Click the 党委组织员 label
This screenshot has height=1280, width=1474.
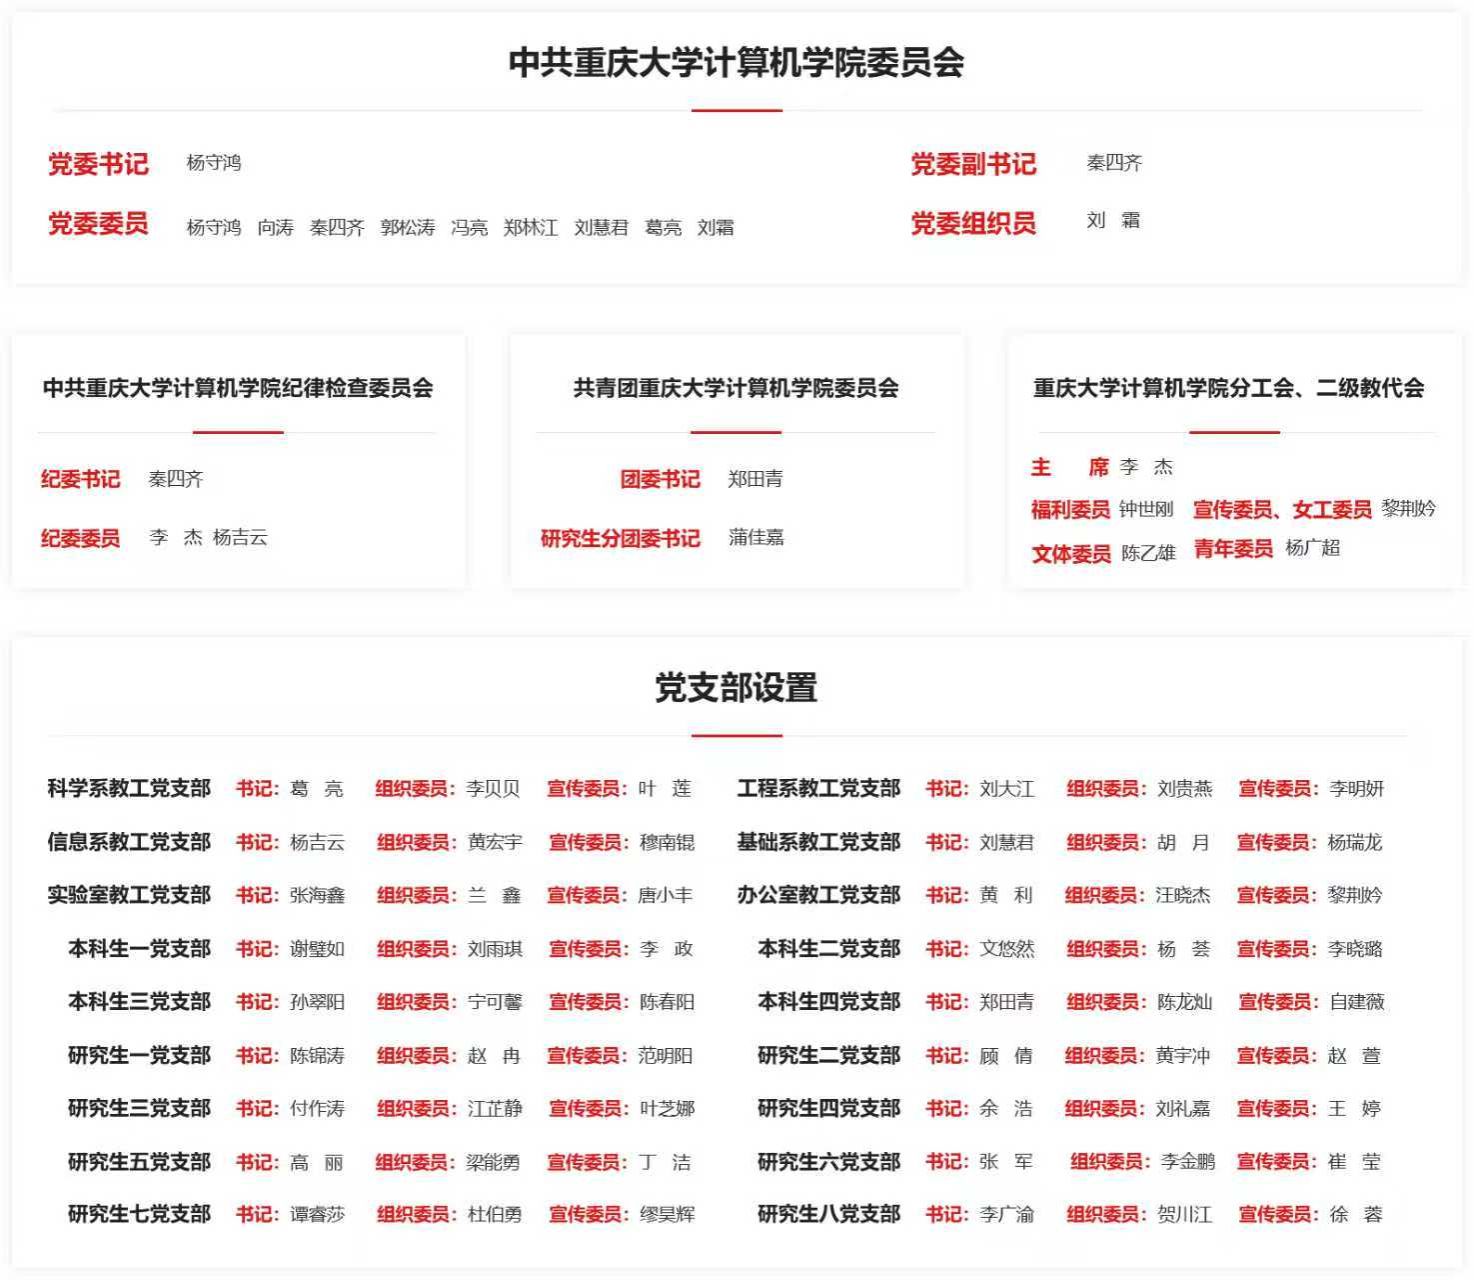pos(972,223)
